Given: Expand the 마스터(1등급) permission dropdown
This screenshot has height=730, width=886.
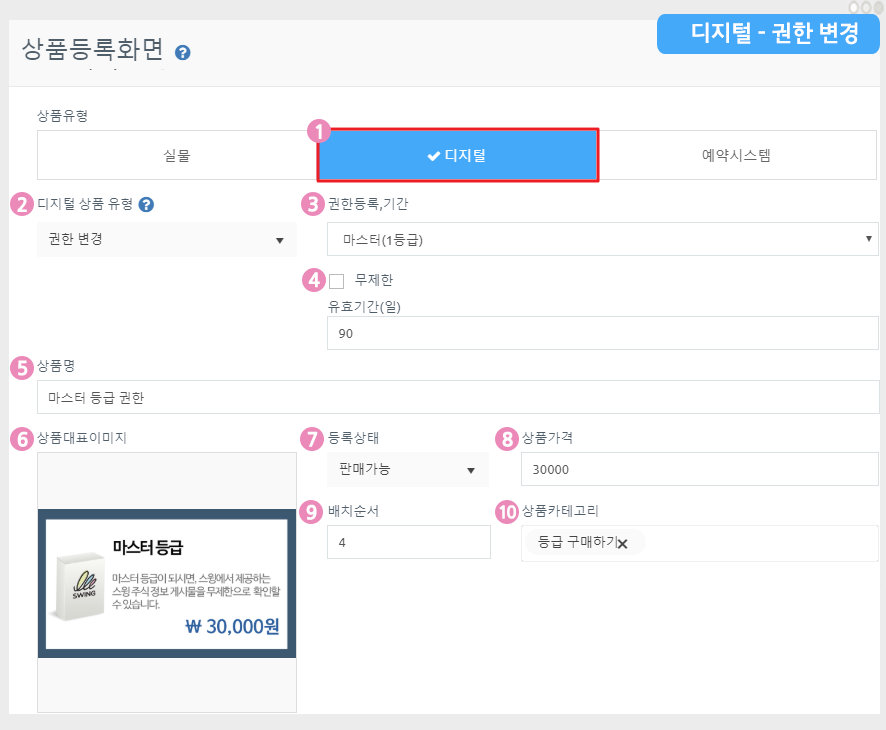Looking at the screenshot, I should pyautogui.click(x=602, y=239).
